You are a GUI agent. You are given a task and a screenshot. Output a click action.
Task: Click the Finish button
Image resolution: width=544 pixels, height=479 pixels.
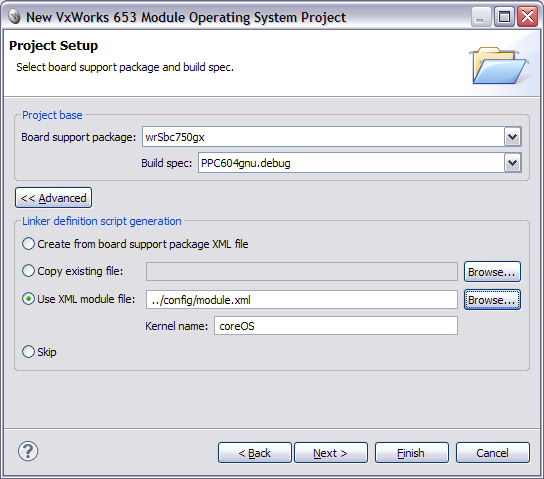pyautogui.click(x=411, y=453)
